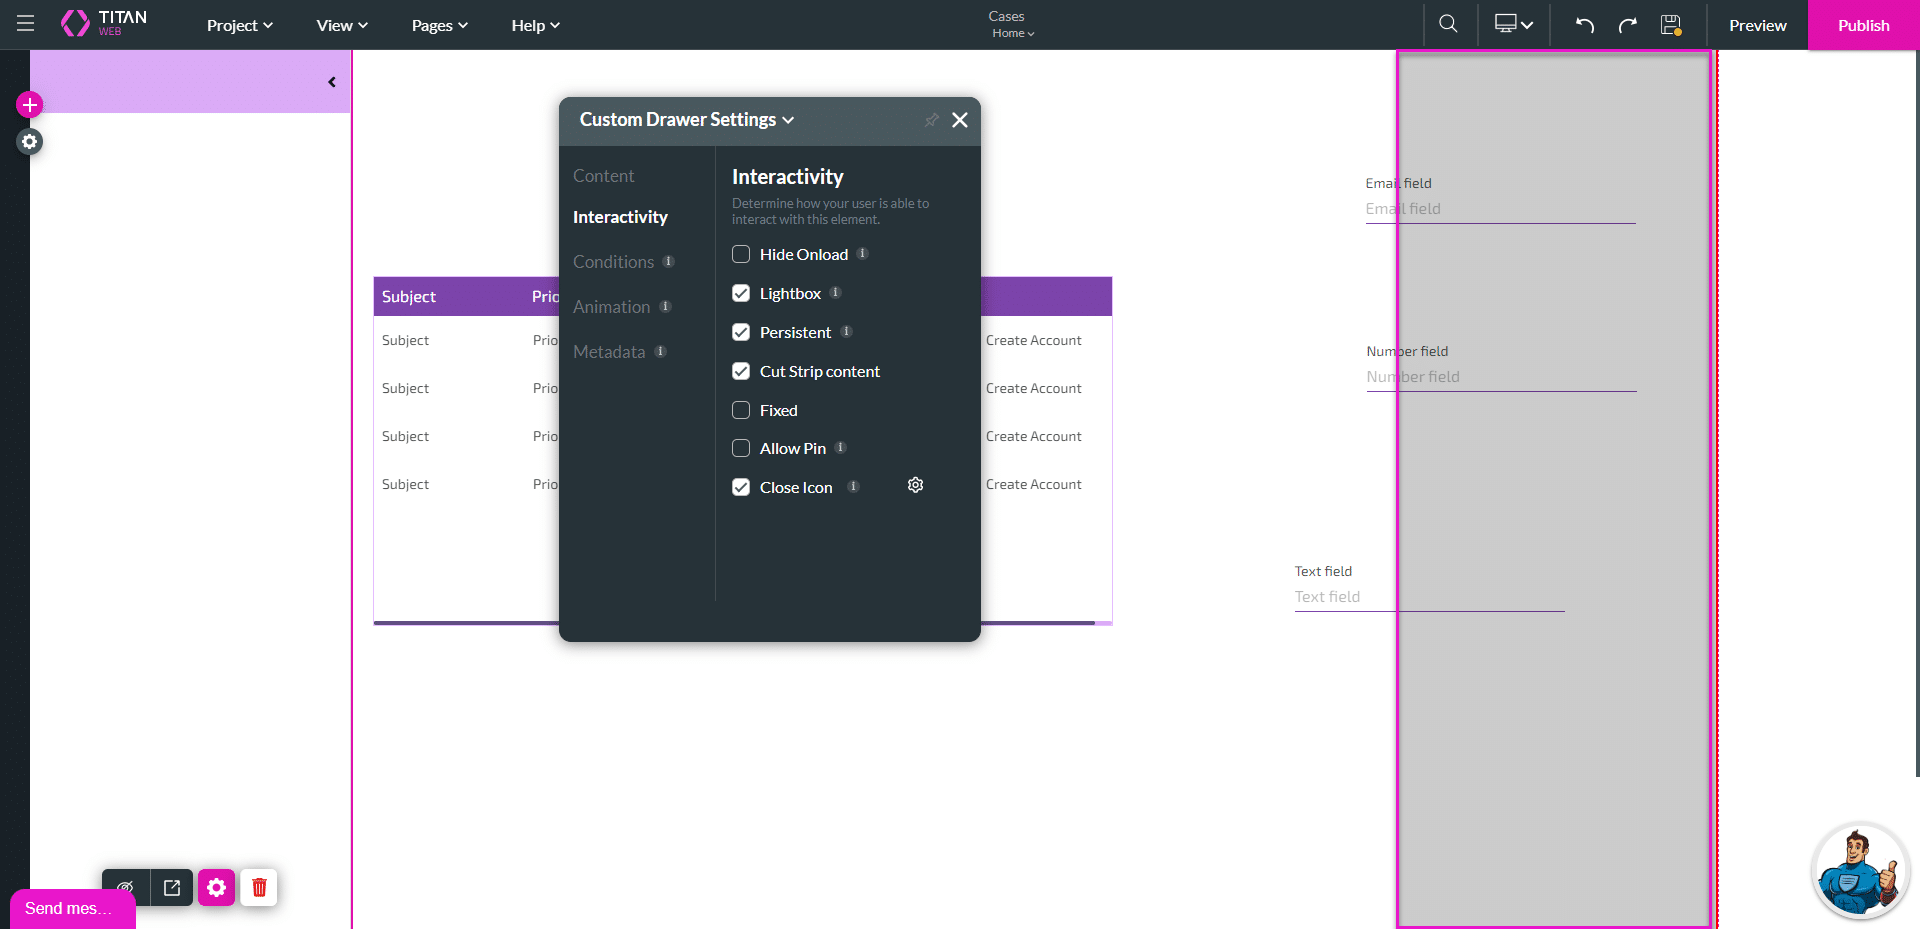Show info icon next to Persistent
The image size is (1920, 929).
[x=847, y=332]
